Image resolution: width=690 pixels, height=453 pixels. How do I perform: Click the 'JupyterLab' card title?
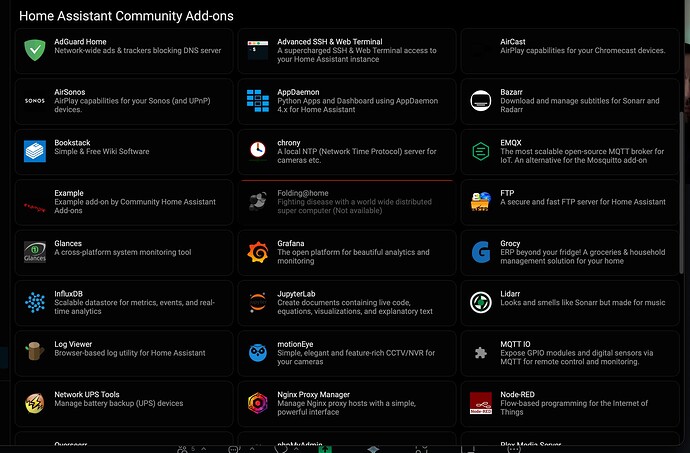tap(296, 294)
